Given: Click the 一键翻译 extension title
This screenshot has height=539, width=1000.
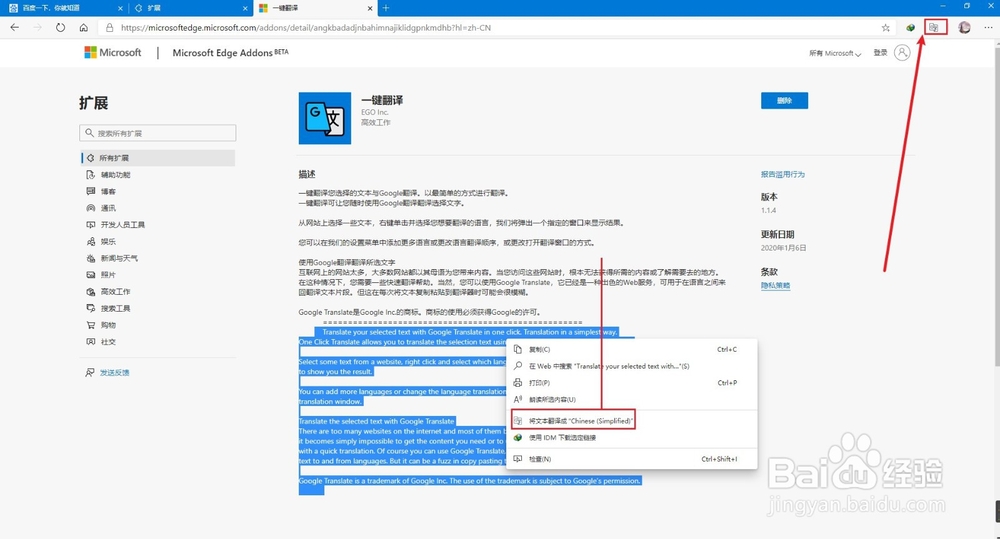Looking at the screenshot, I should [x=382, y=100].
